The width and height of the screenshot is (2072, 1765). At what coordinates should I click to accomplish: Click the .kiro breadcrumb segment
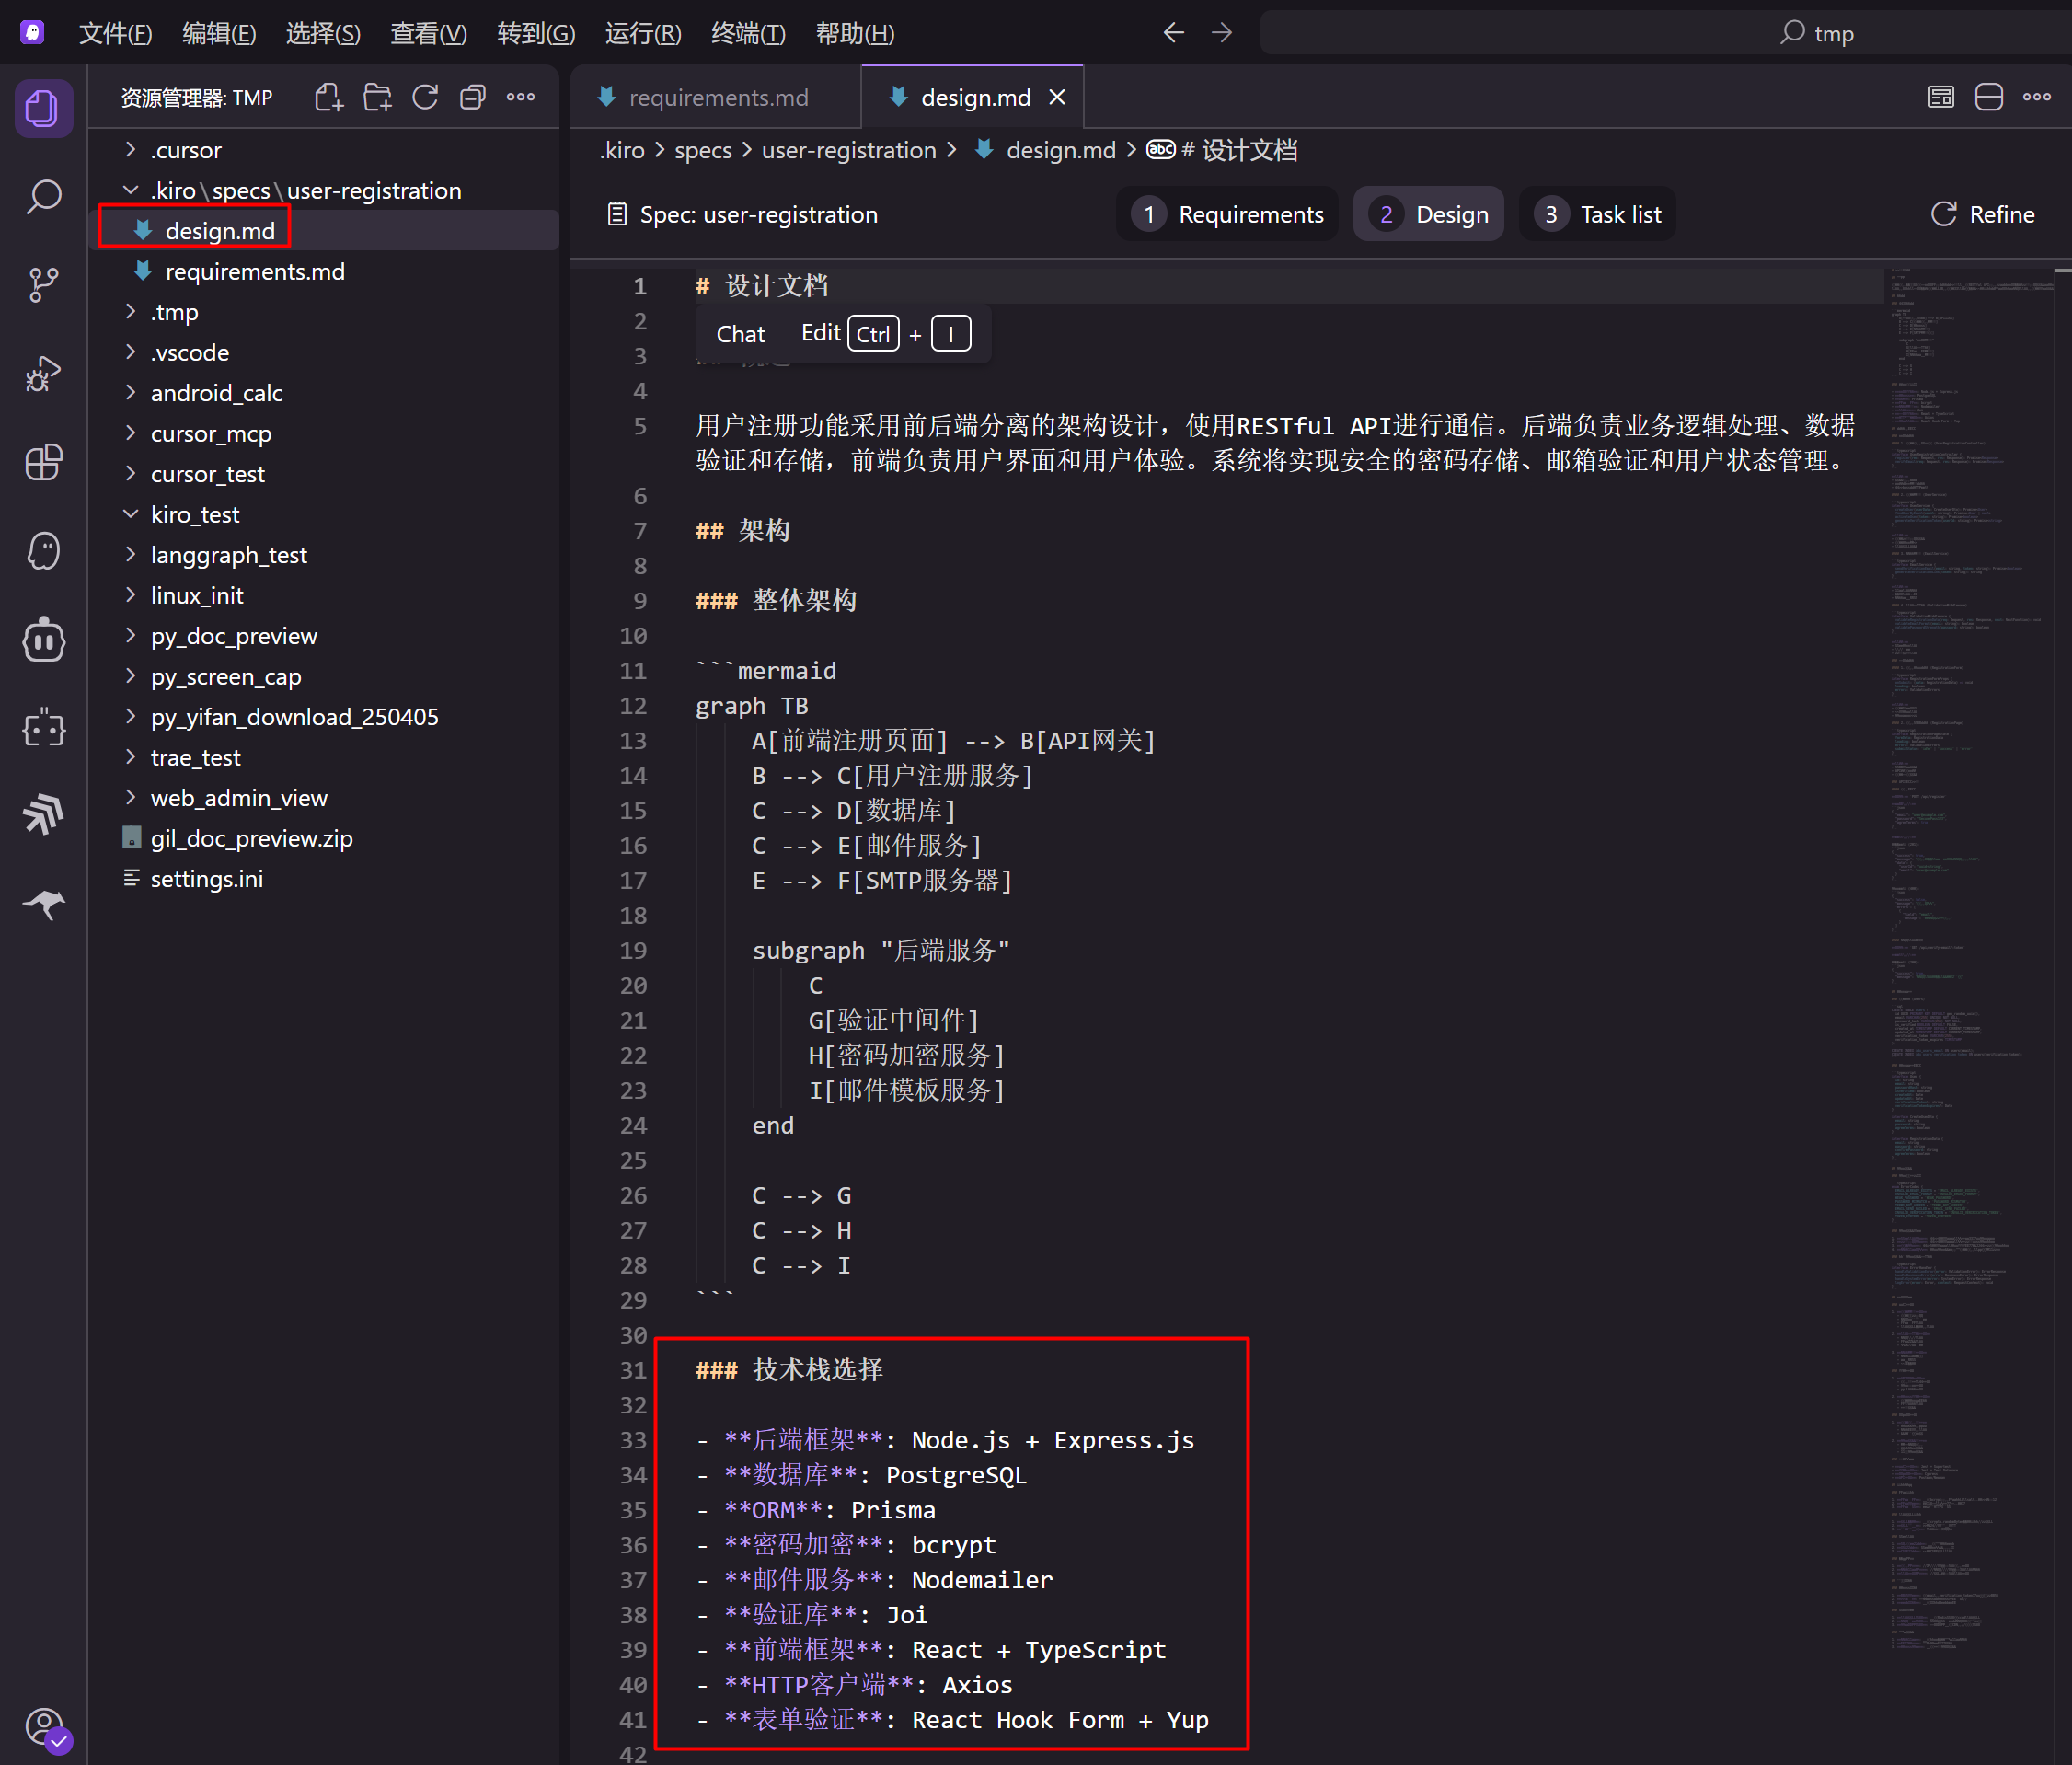pyautogui.click(x=622, y=150)
